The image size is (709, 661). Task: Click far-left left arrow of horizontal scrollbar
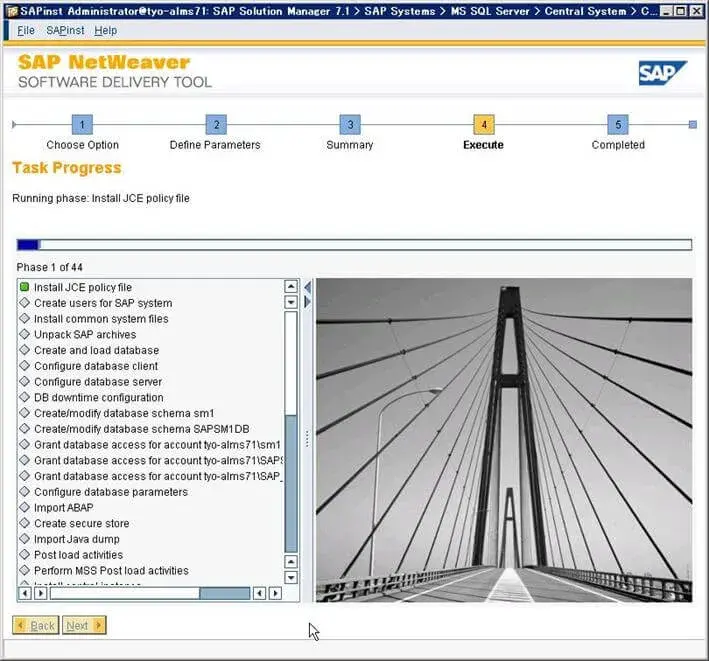click(25, 593)
